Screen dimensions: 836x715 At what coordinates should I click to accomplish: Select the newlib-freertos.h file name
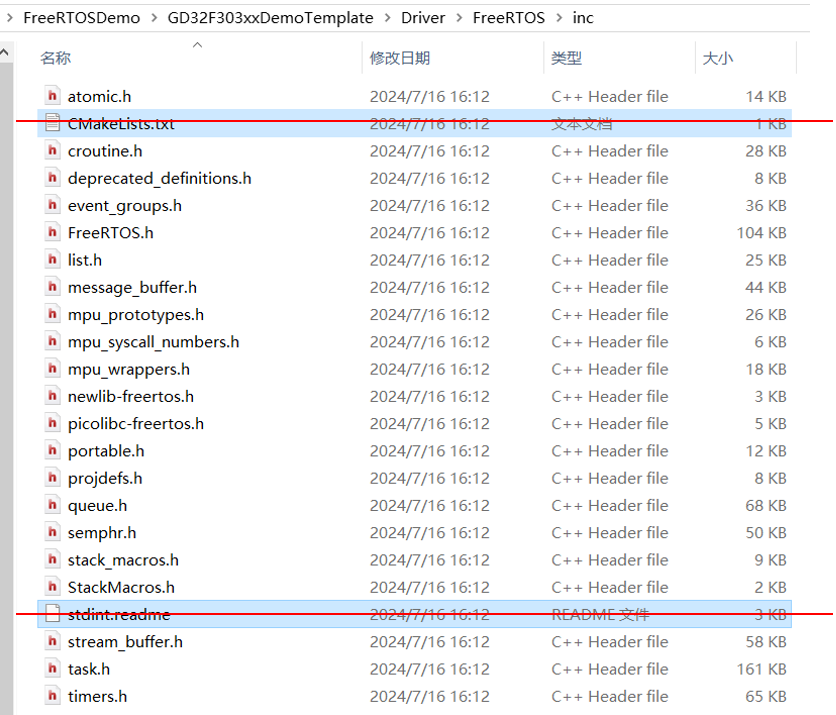point(131,397)
